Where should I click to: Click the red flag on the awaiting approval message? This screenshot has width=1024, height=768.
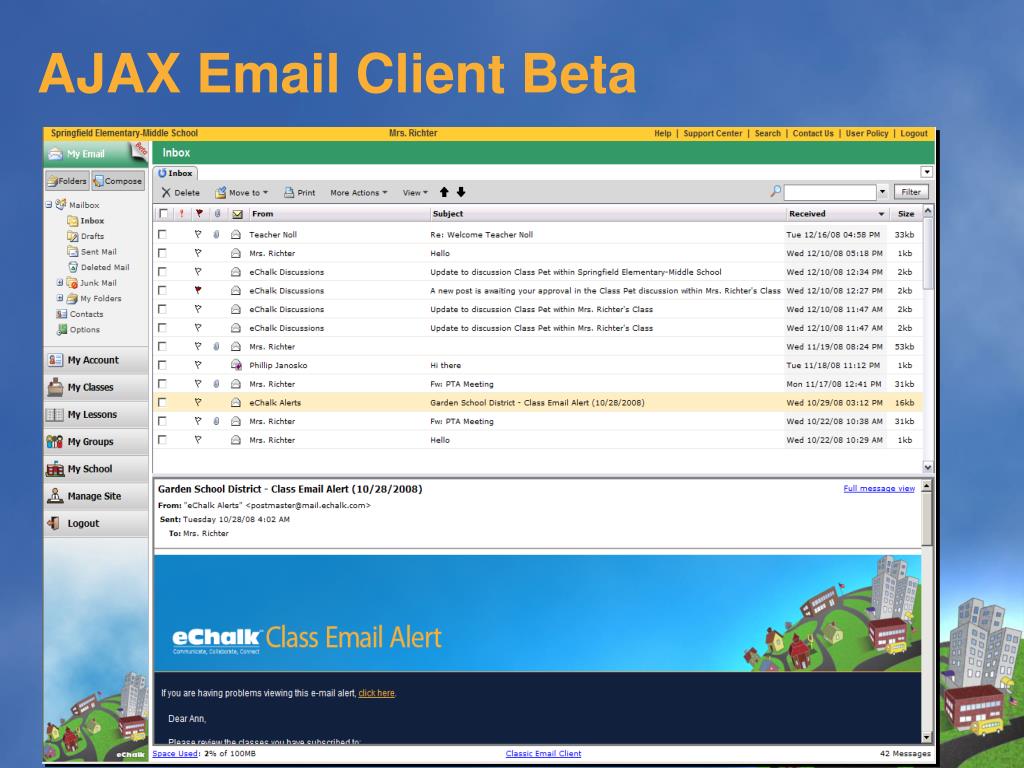[198, 291]
